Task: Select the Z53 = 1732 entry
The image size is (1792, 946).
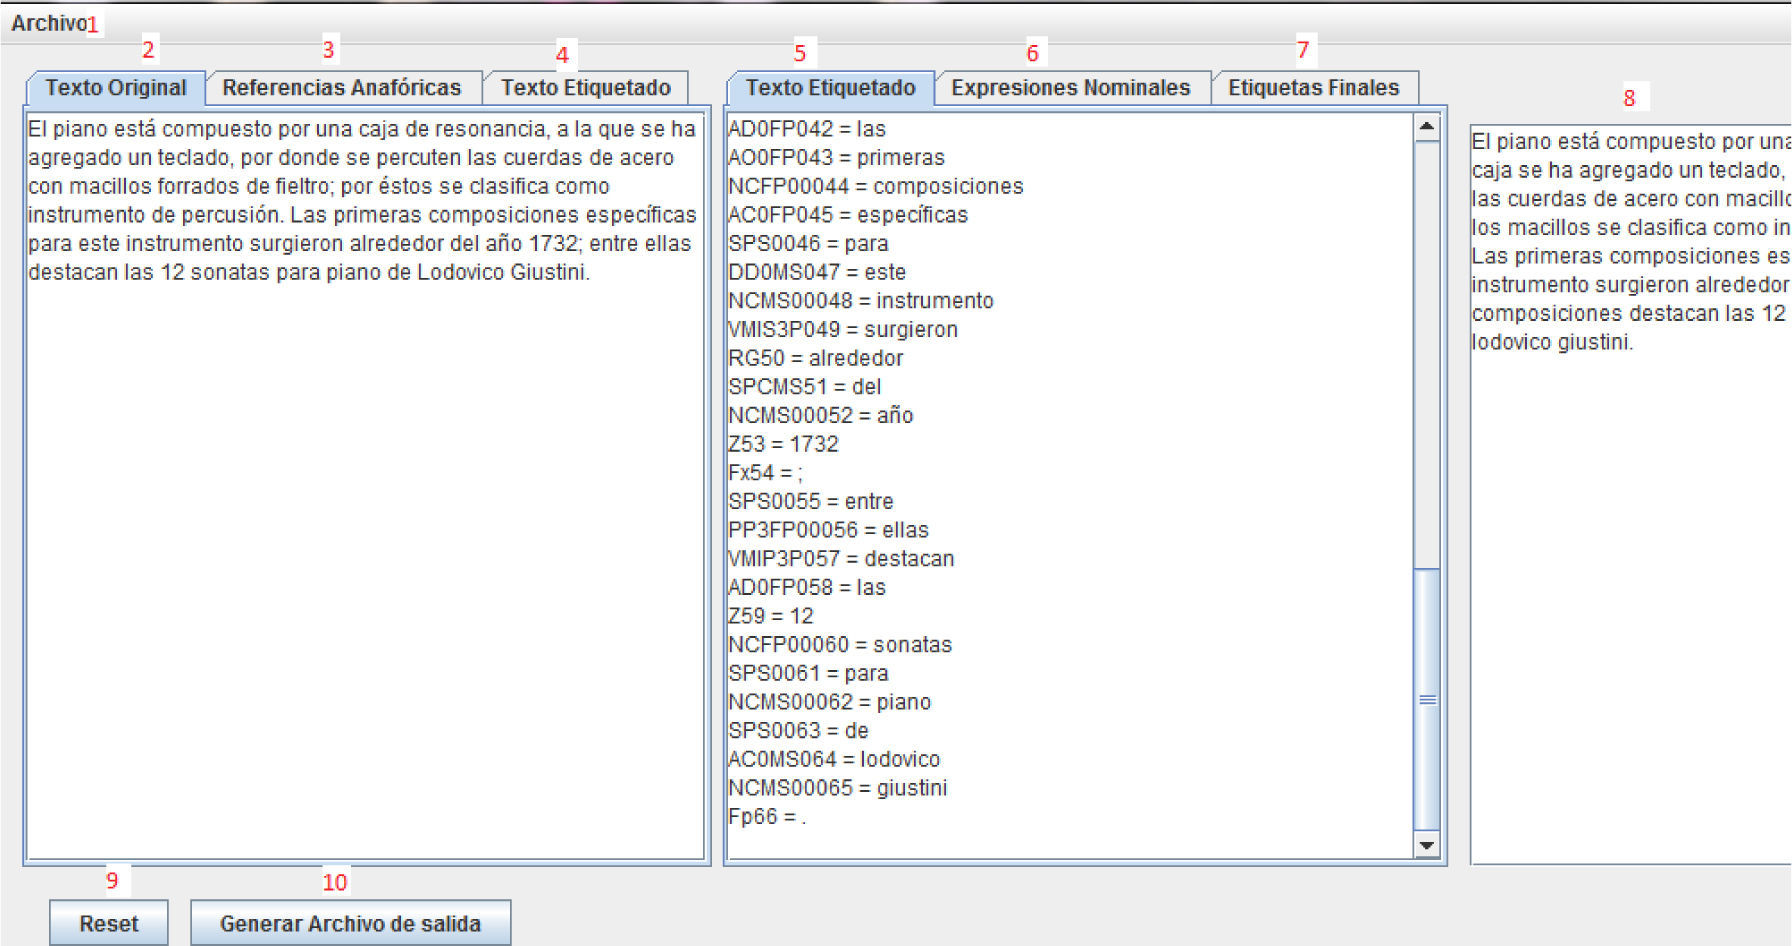Action: [783, 444]
